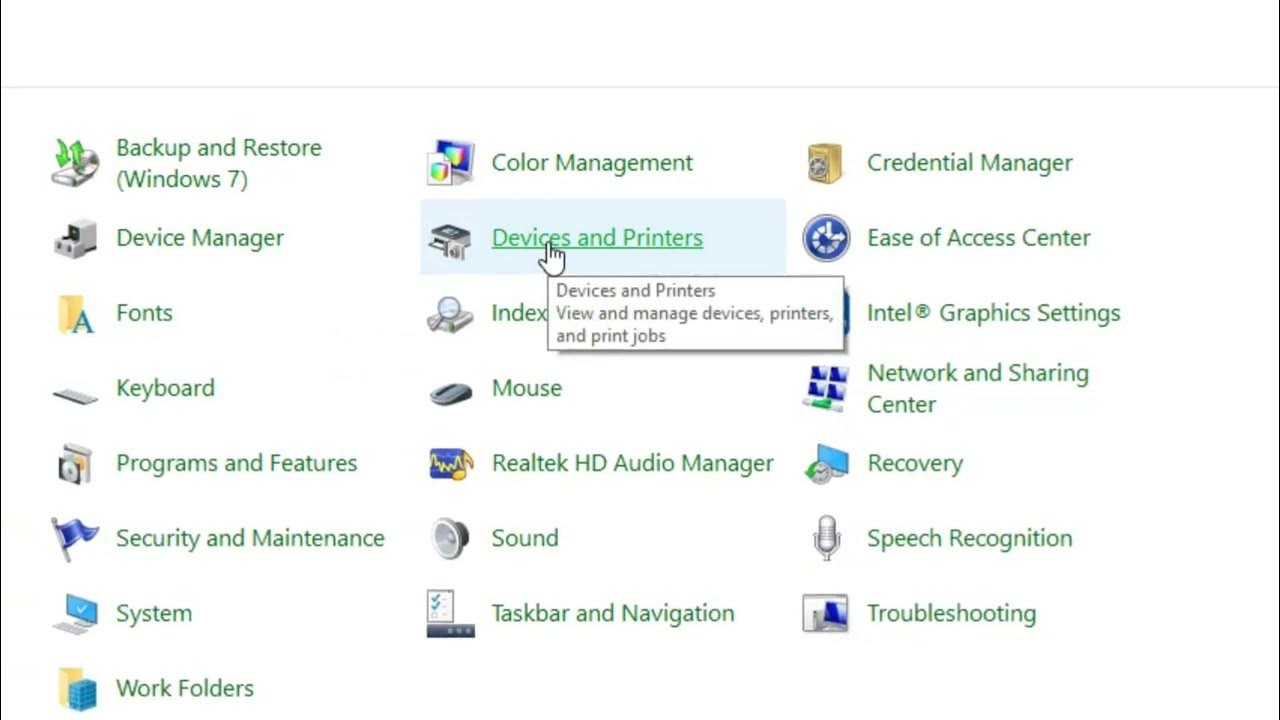Click the Recovery icon
The height and width of the screenshot is (720, 1280).
pos(826,463)
